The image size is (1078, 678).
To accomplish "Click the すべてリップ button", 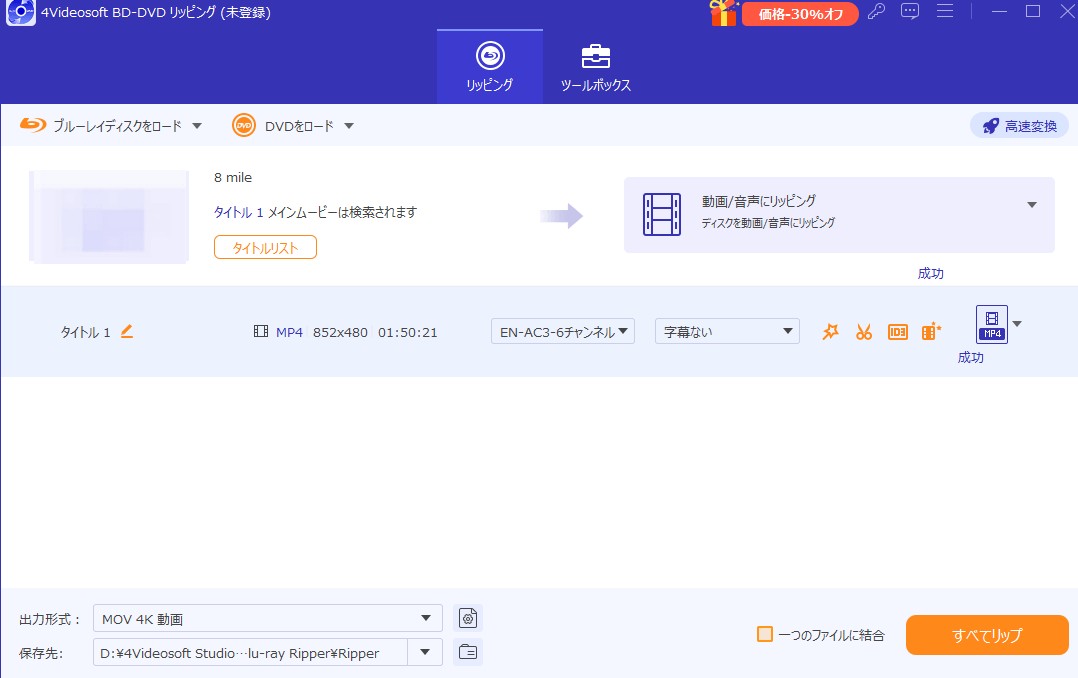I will 987,635.
